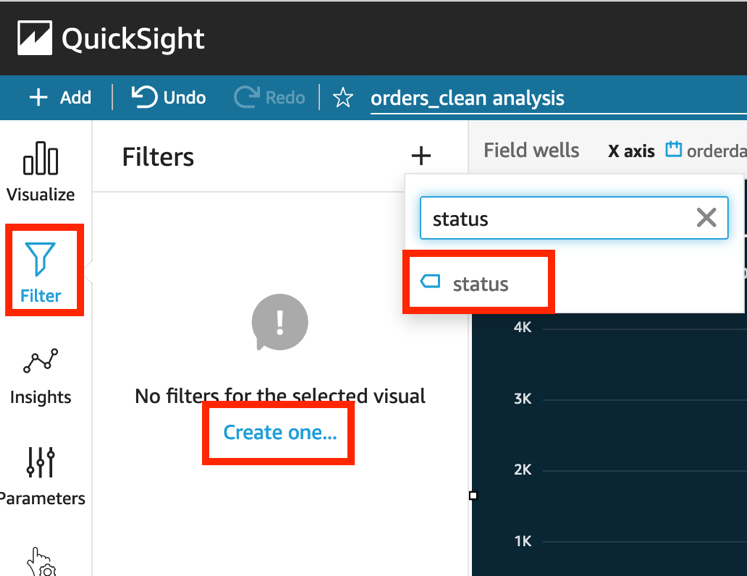The height and width of the screenshot is (576, 747).
Task: Click the Field wells label
Action: (x=531, y=150)
